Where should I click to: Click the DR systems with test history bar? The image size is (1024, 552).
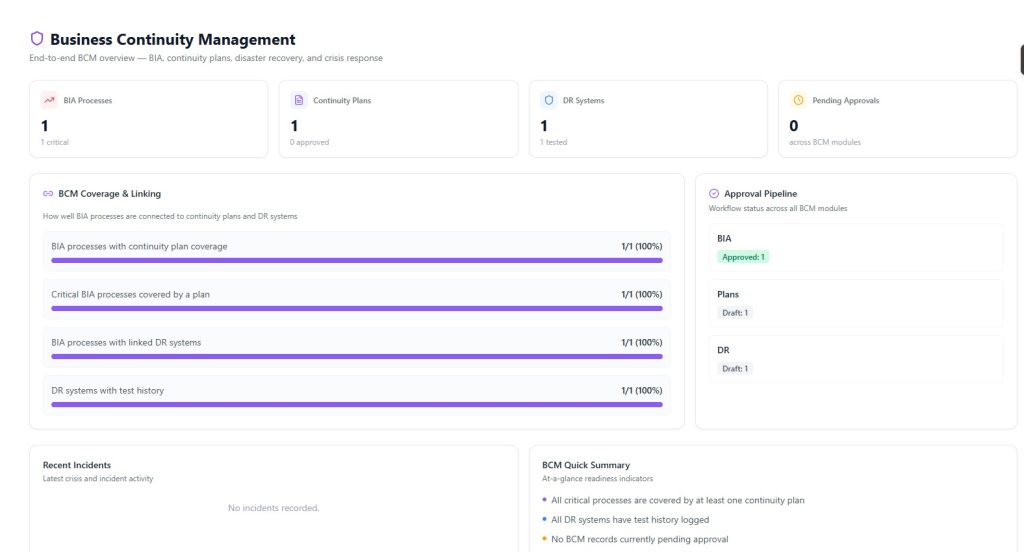click(357, 404)
